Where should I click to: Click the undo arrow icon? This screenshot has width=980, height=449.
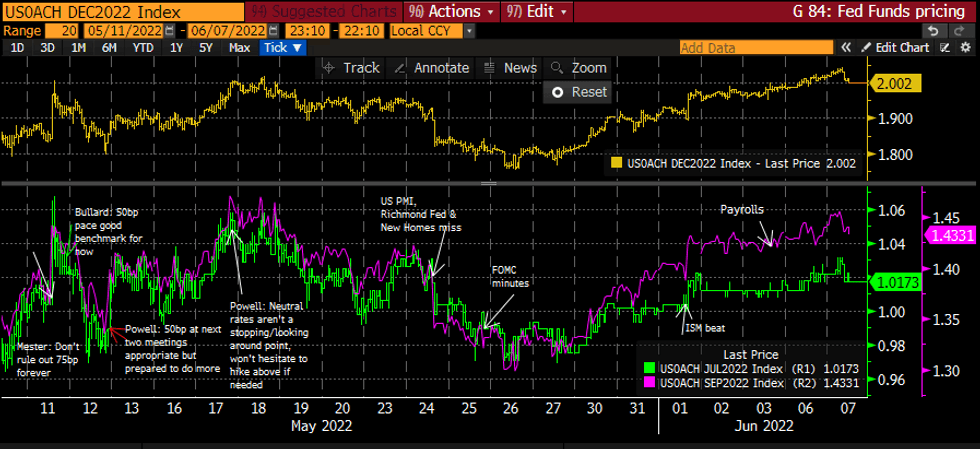pyautogui.click(x=932, y=30)
